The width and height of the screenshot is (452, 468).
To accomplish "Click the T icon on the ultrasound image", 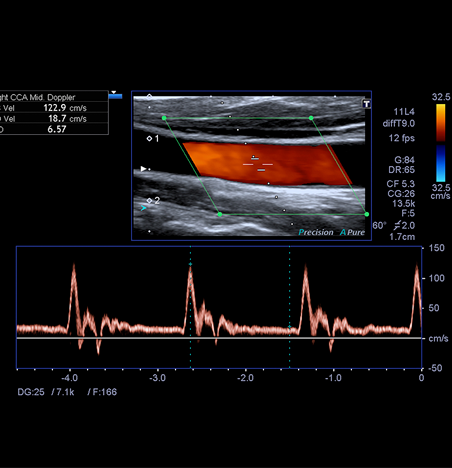I will pos(366,104).
